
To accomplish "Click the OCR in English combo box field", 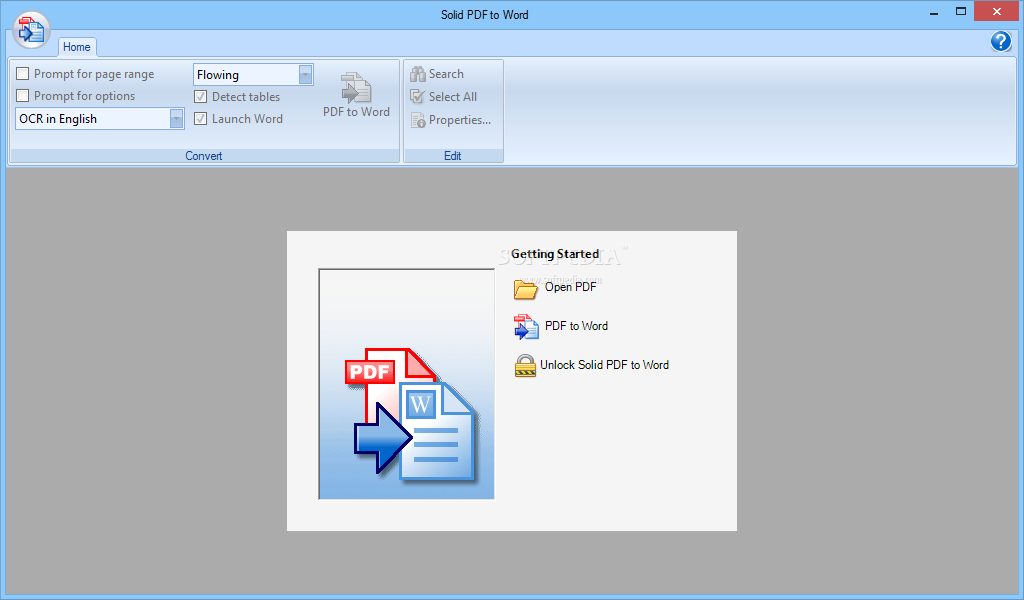I will (99, 119).
